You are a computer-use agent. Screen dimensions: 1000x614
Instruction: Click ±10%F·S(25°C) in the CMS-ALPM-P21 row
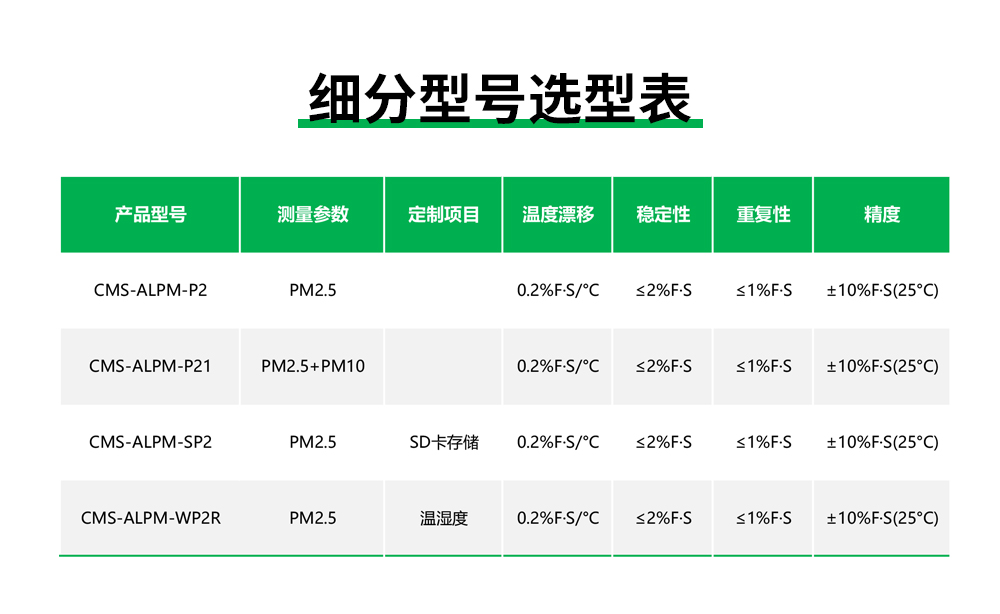882,366
